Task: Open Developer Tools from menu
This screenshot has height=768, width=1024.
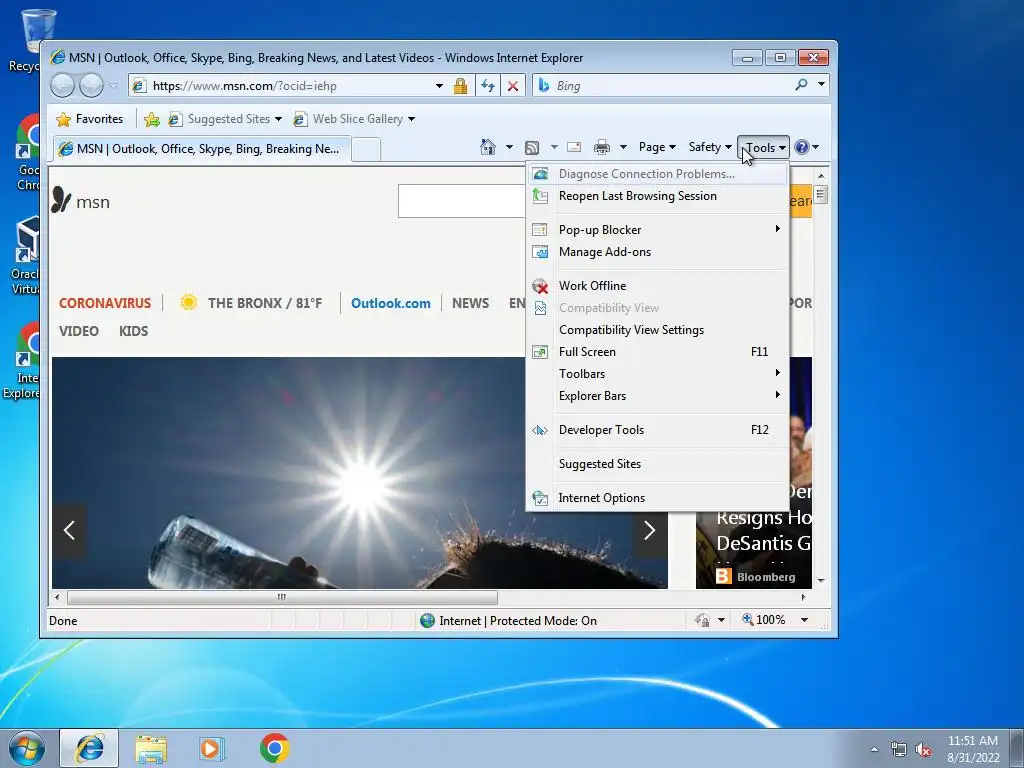Action: coord(658,430)
